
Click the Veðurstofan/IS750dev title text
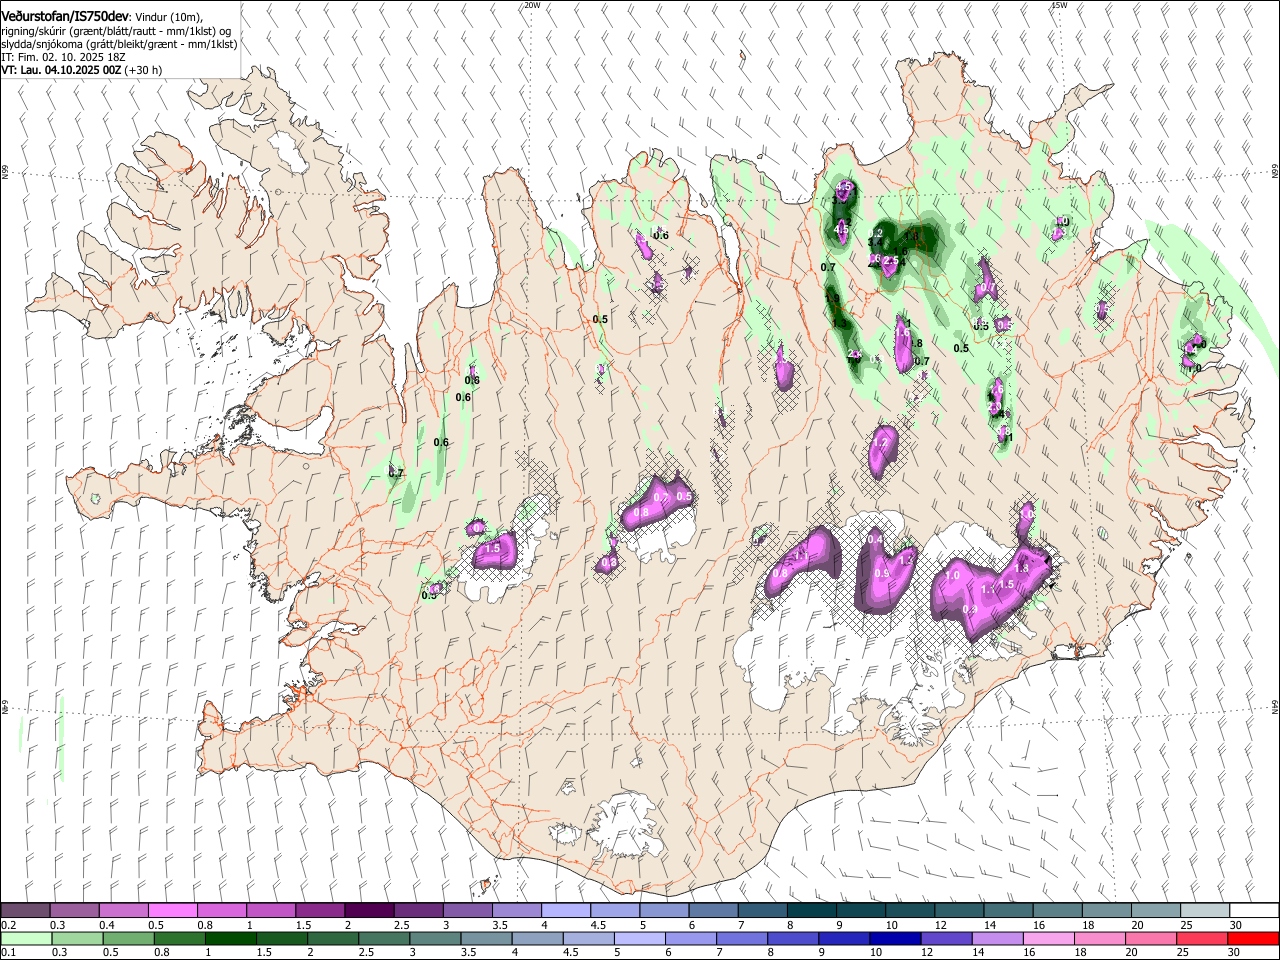65,16
